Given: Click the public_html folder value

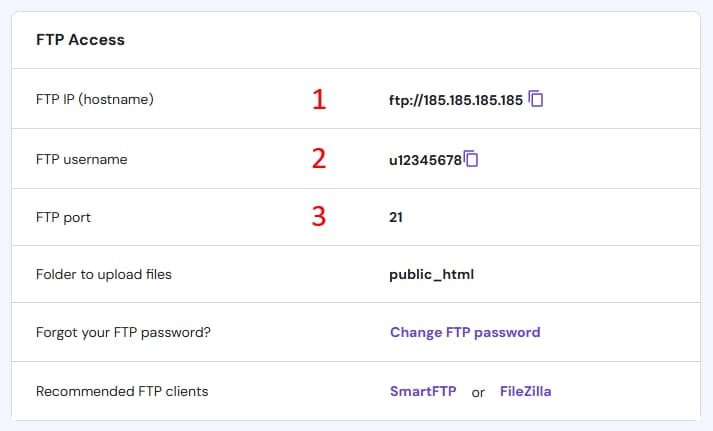Looking at the screenshot, I should pos(432,275).
